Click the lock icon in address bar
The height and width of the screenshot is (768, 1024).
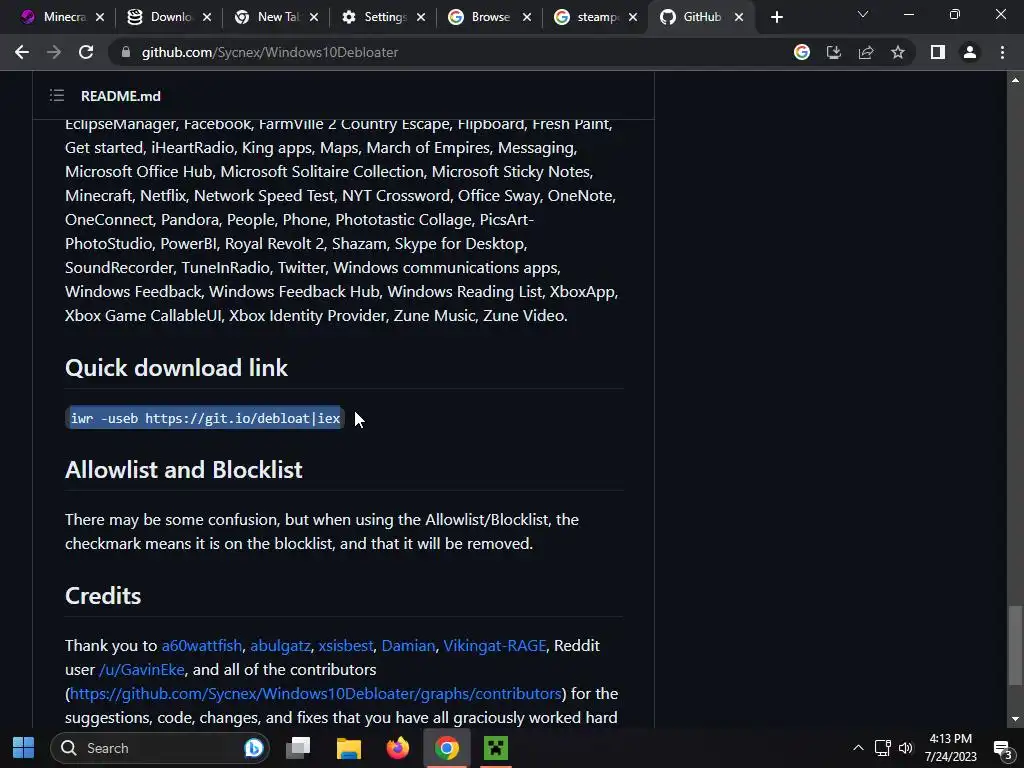point(126,52)
